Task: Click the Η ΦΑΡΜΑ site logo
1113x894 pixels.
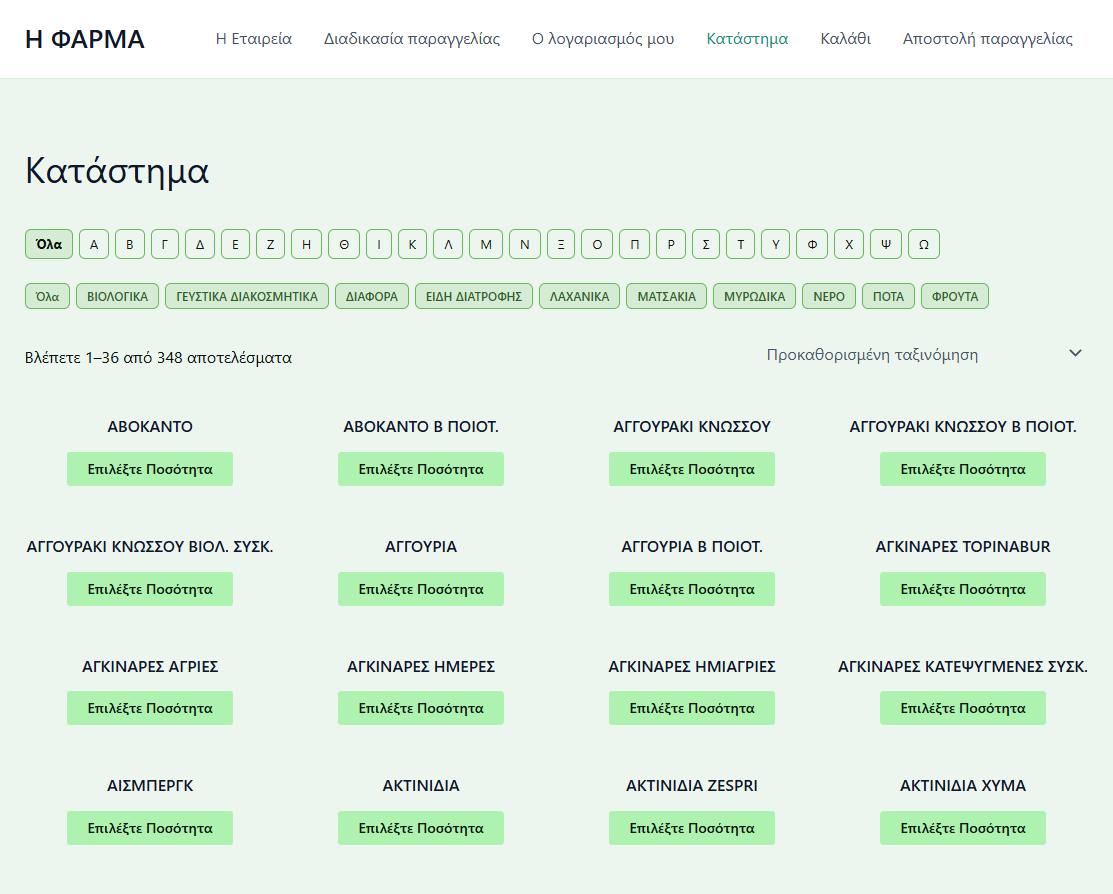Action: pos(85,39)
